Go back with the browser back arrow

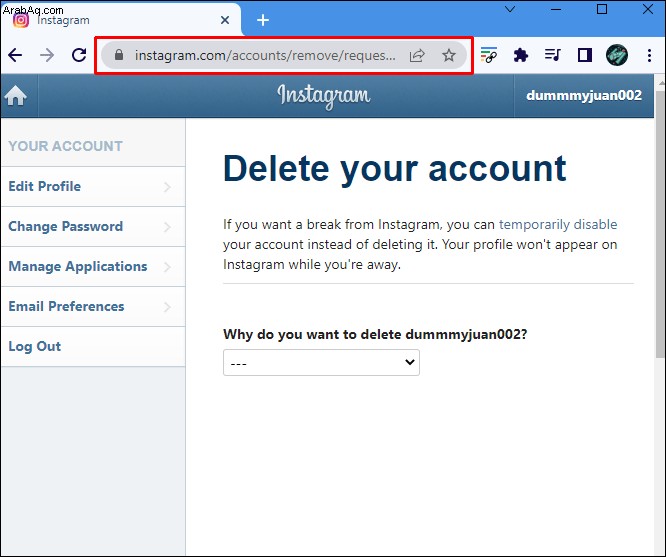pos(15,55)
